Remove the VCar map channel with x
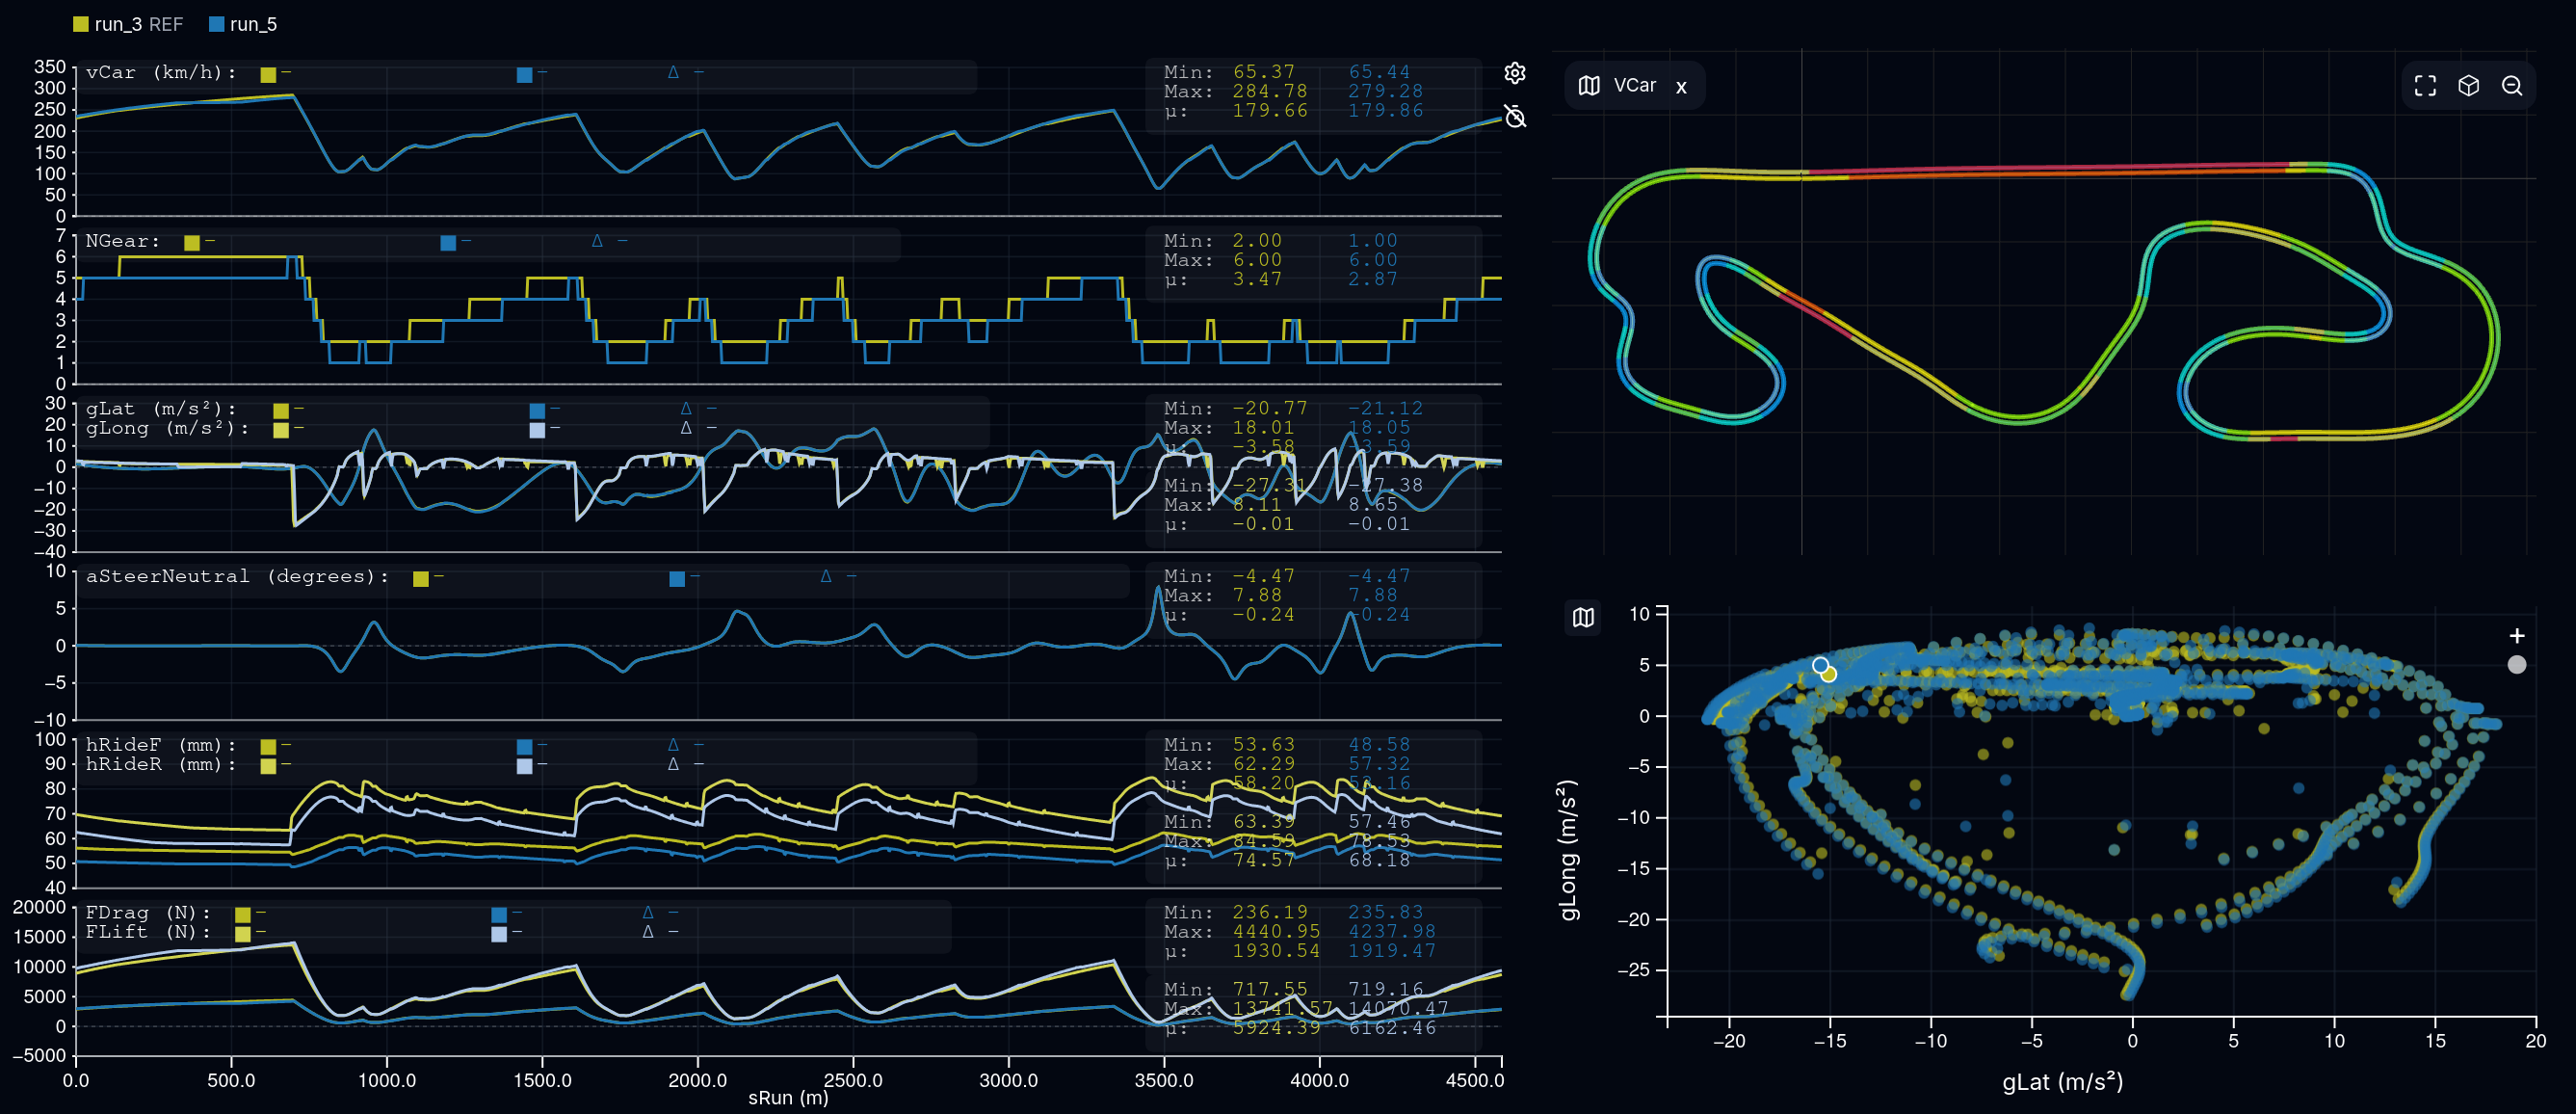Viewport: 2576px width, 1114px height. (1681, 87)
